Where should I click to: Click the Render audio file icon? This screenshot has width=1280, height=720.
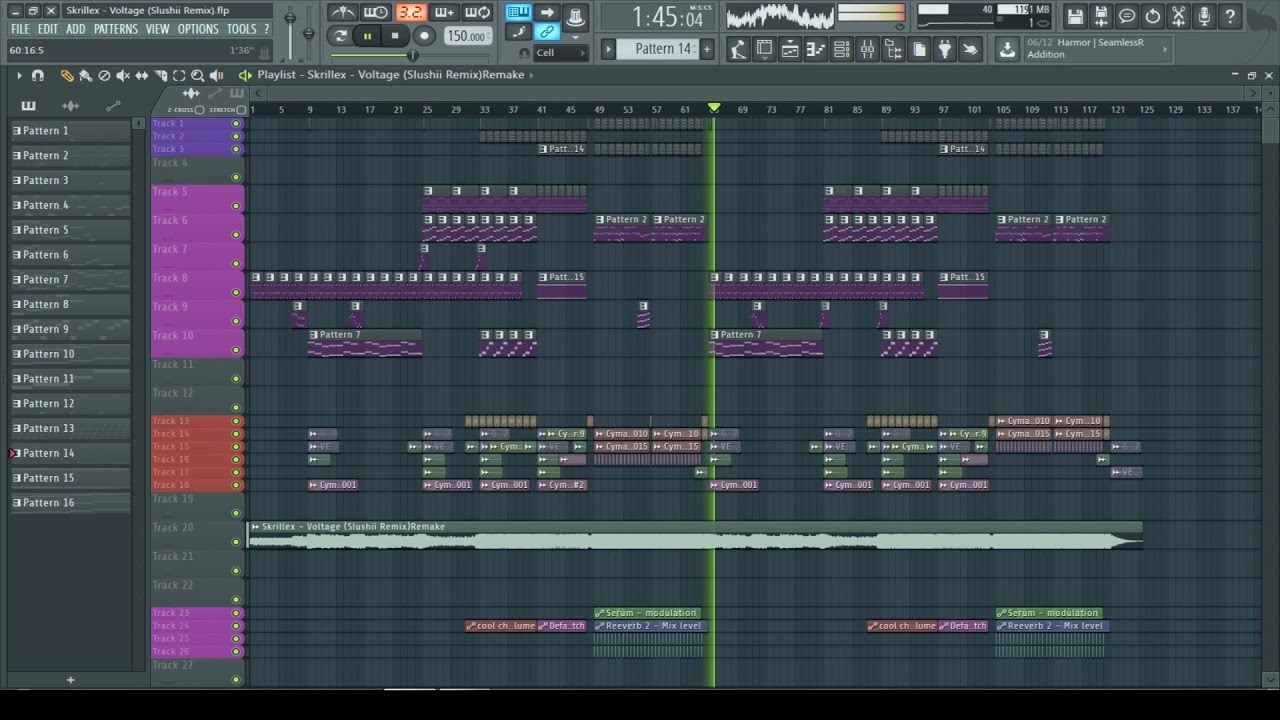coord(1101,16)
